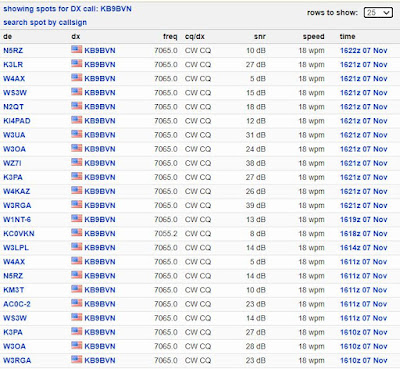Click US flag icon in AC0C-2 row
Screen dimensions: 400x369
tap(76, 303)
